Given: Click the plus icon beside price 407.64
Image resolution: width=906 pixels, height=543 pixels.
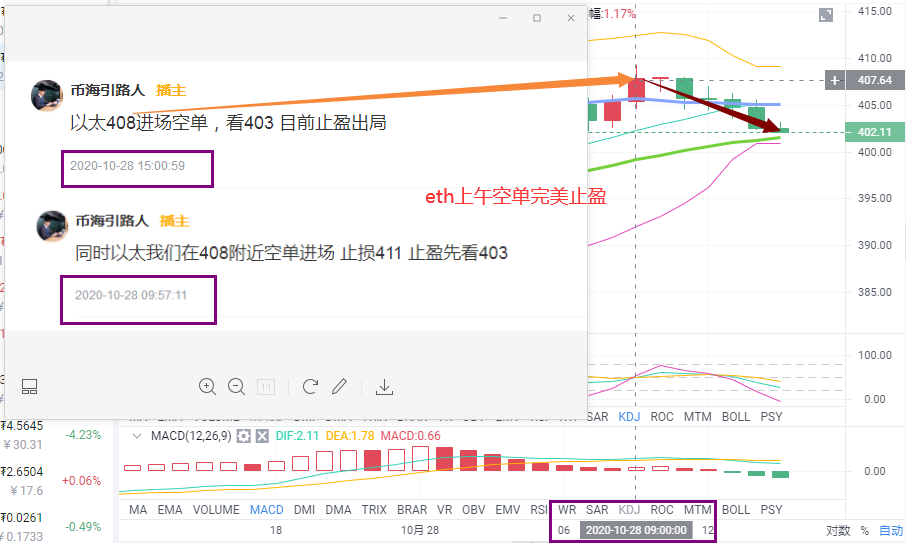Looking at the screenshot, I should [834, 80].
